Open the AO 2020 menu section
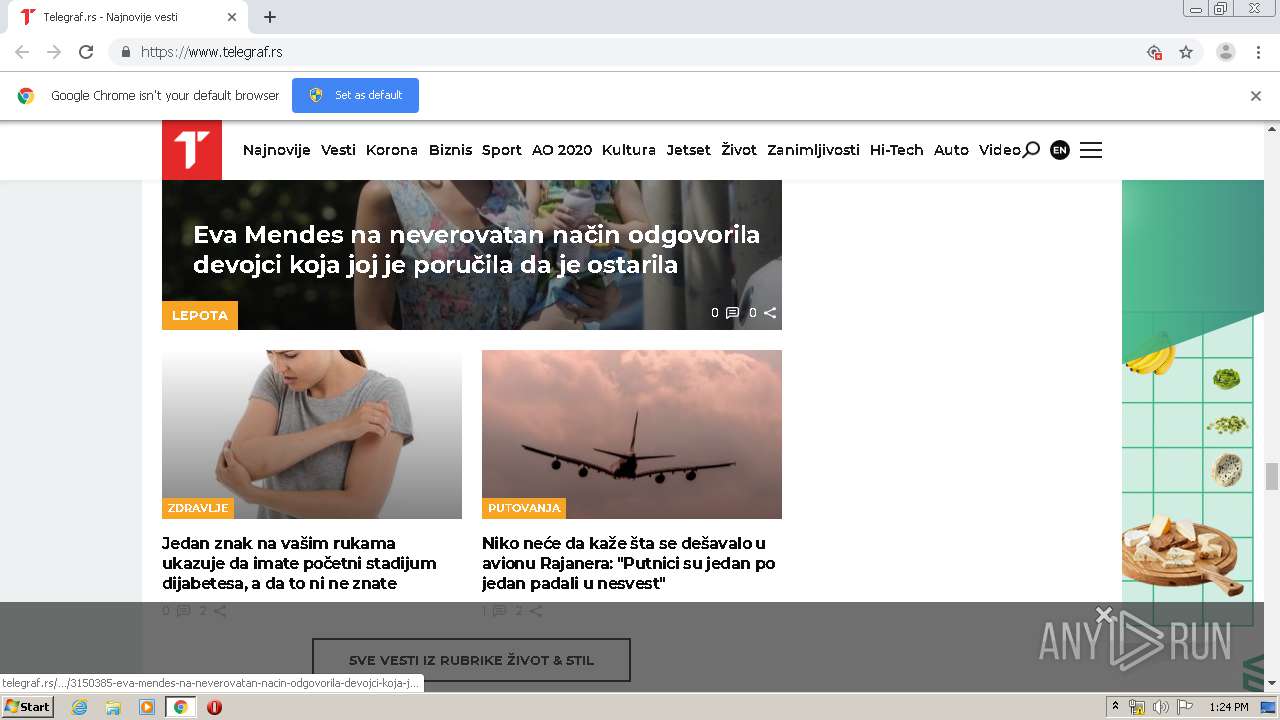 point(562,150)
